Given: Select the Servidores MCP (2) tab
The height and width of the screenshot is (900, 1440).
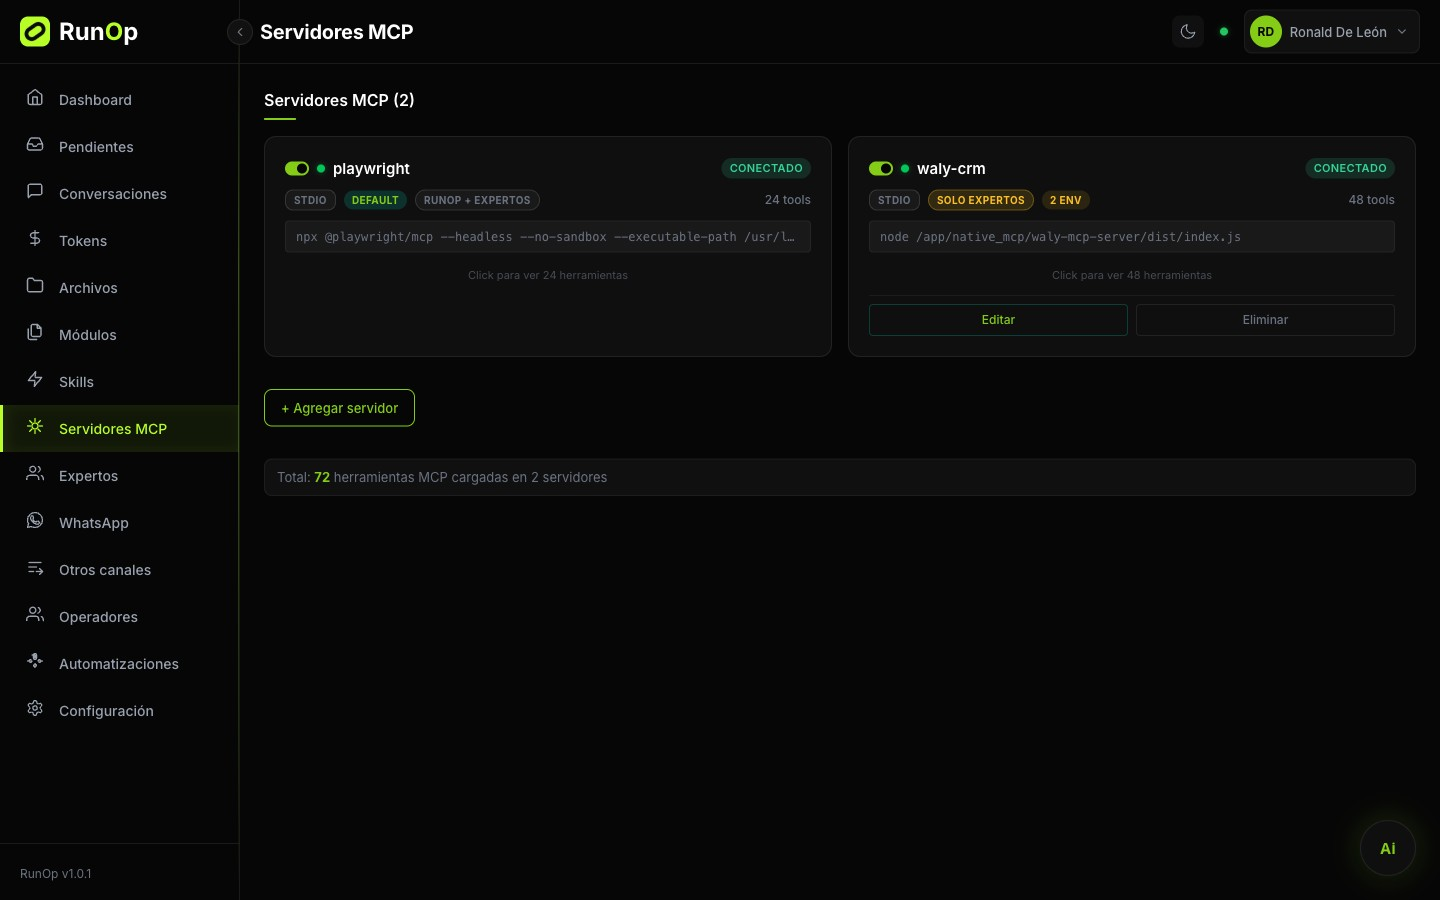Looking at the screenshot, I should click(339, 100).
